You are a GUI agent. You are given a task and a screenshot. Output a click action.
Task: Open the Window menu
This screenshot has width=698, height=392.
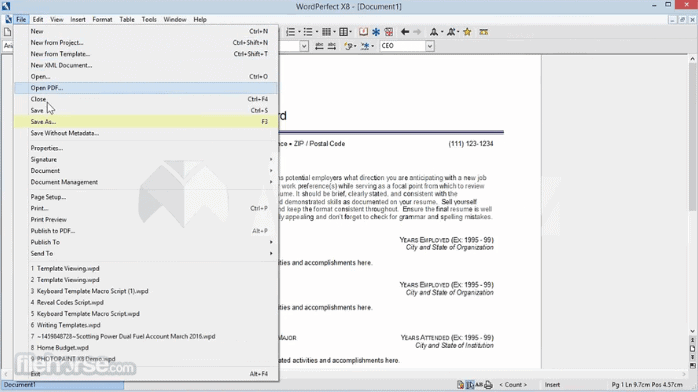pyautogui.click(x=174, y=20)
